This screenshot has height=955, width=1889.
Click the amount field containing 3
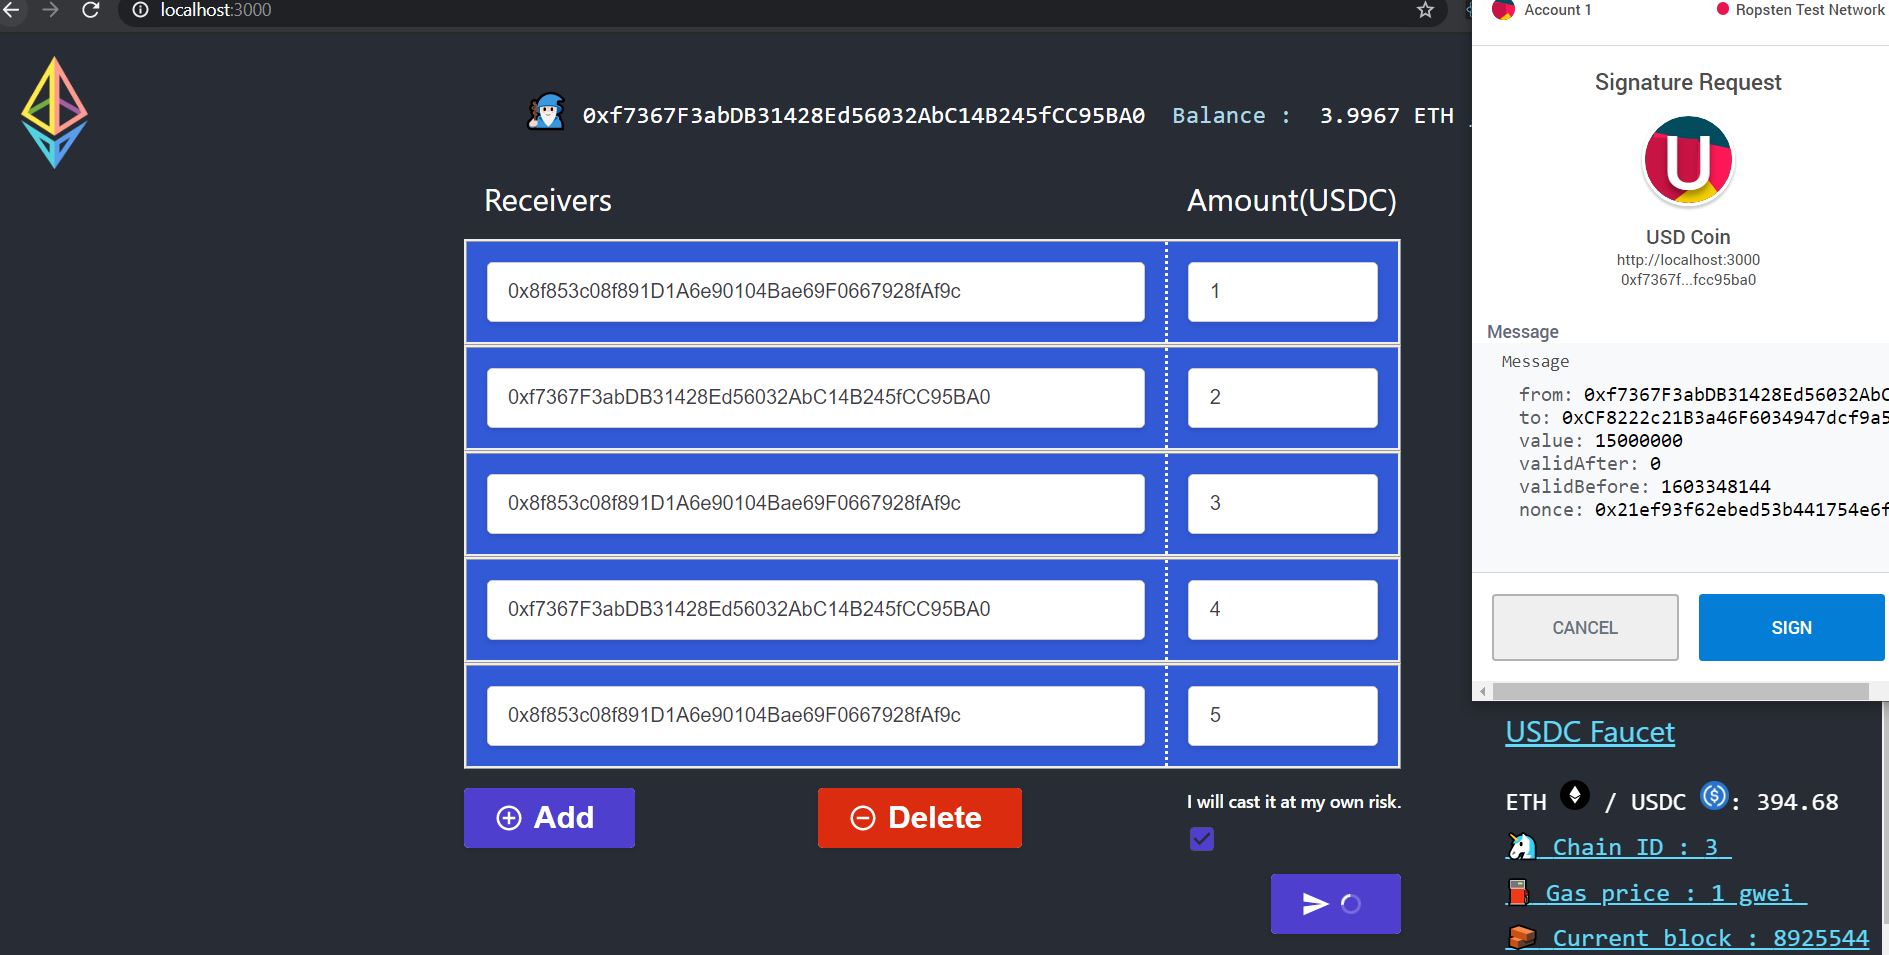point(1283,504)
